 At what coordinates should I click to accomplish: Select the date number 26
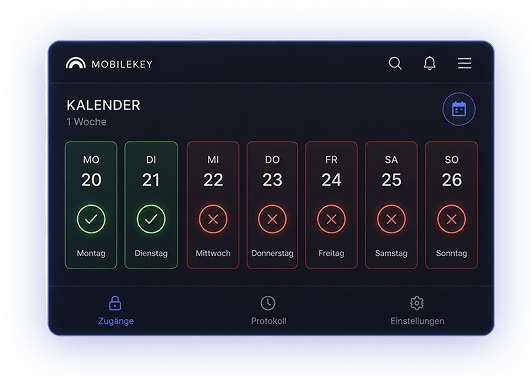point(451,180)
